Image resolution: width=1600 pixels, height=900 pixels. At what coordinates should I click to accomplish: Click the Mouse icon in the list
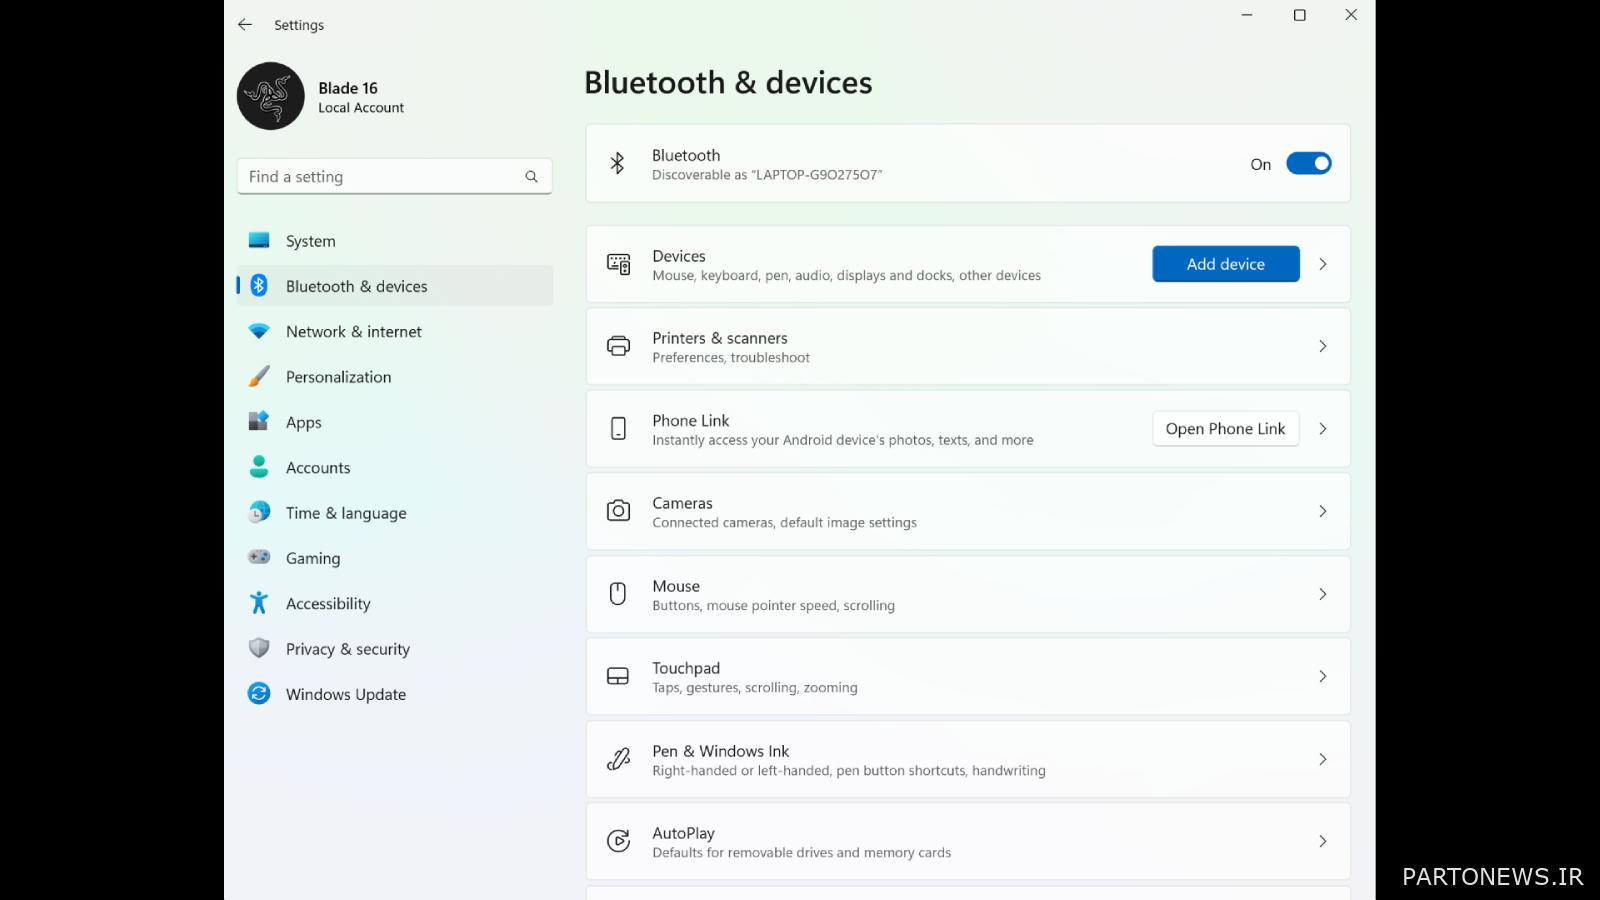coord(618,594)
